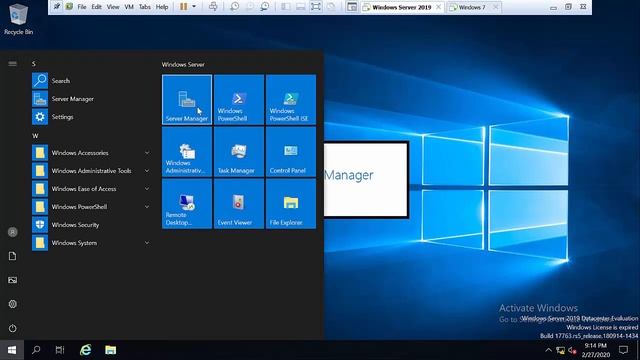640x360 pixels.
Task: Click the Windows Start button
Action: 12,350
